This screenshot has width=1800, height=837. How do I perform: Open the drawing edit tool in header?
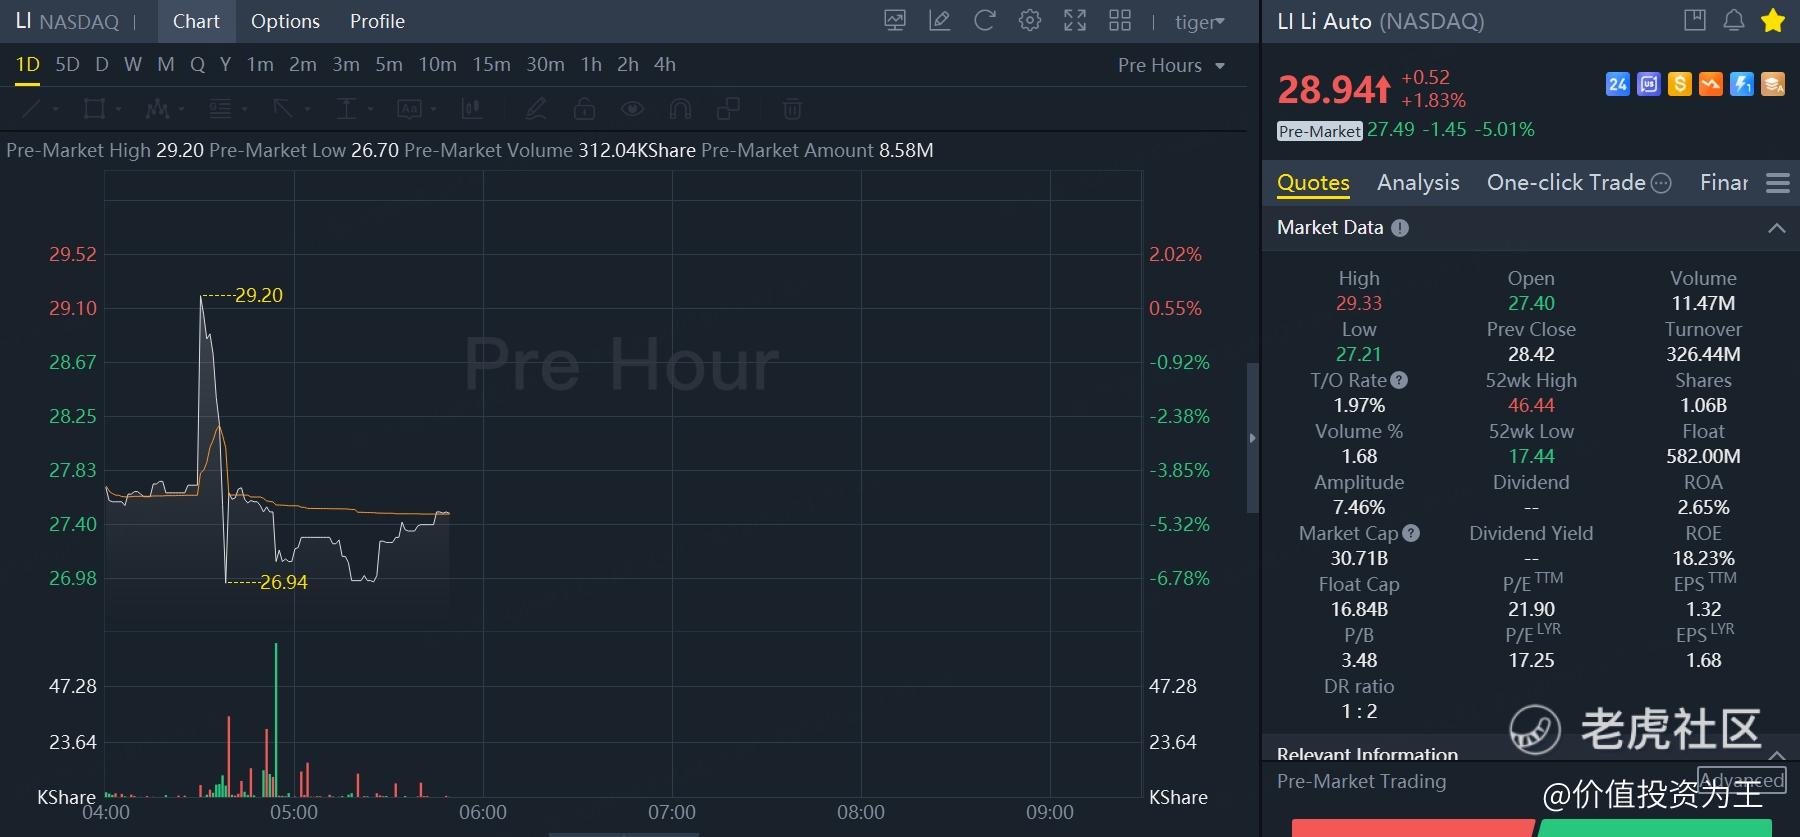940,21
